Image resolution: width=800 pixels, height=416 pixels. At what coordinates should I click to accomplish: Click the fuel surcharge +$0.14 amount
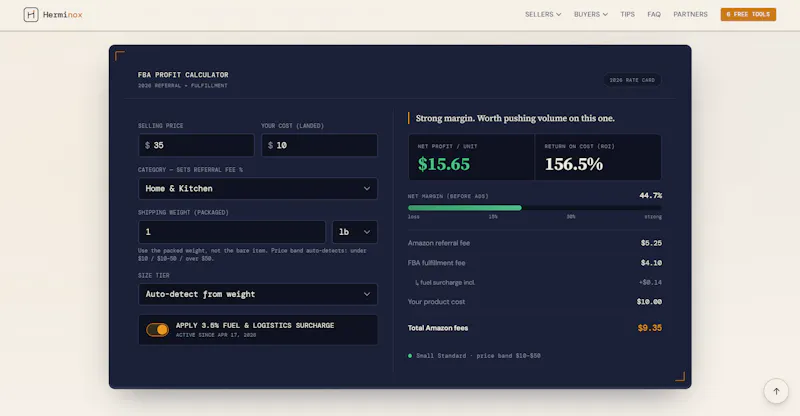click(x=650, y=282)
